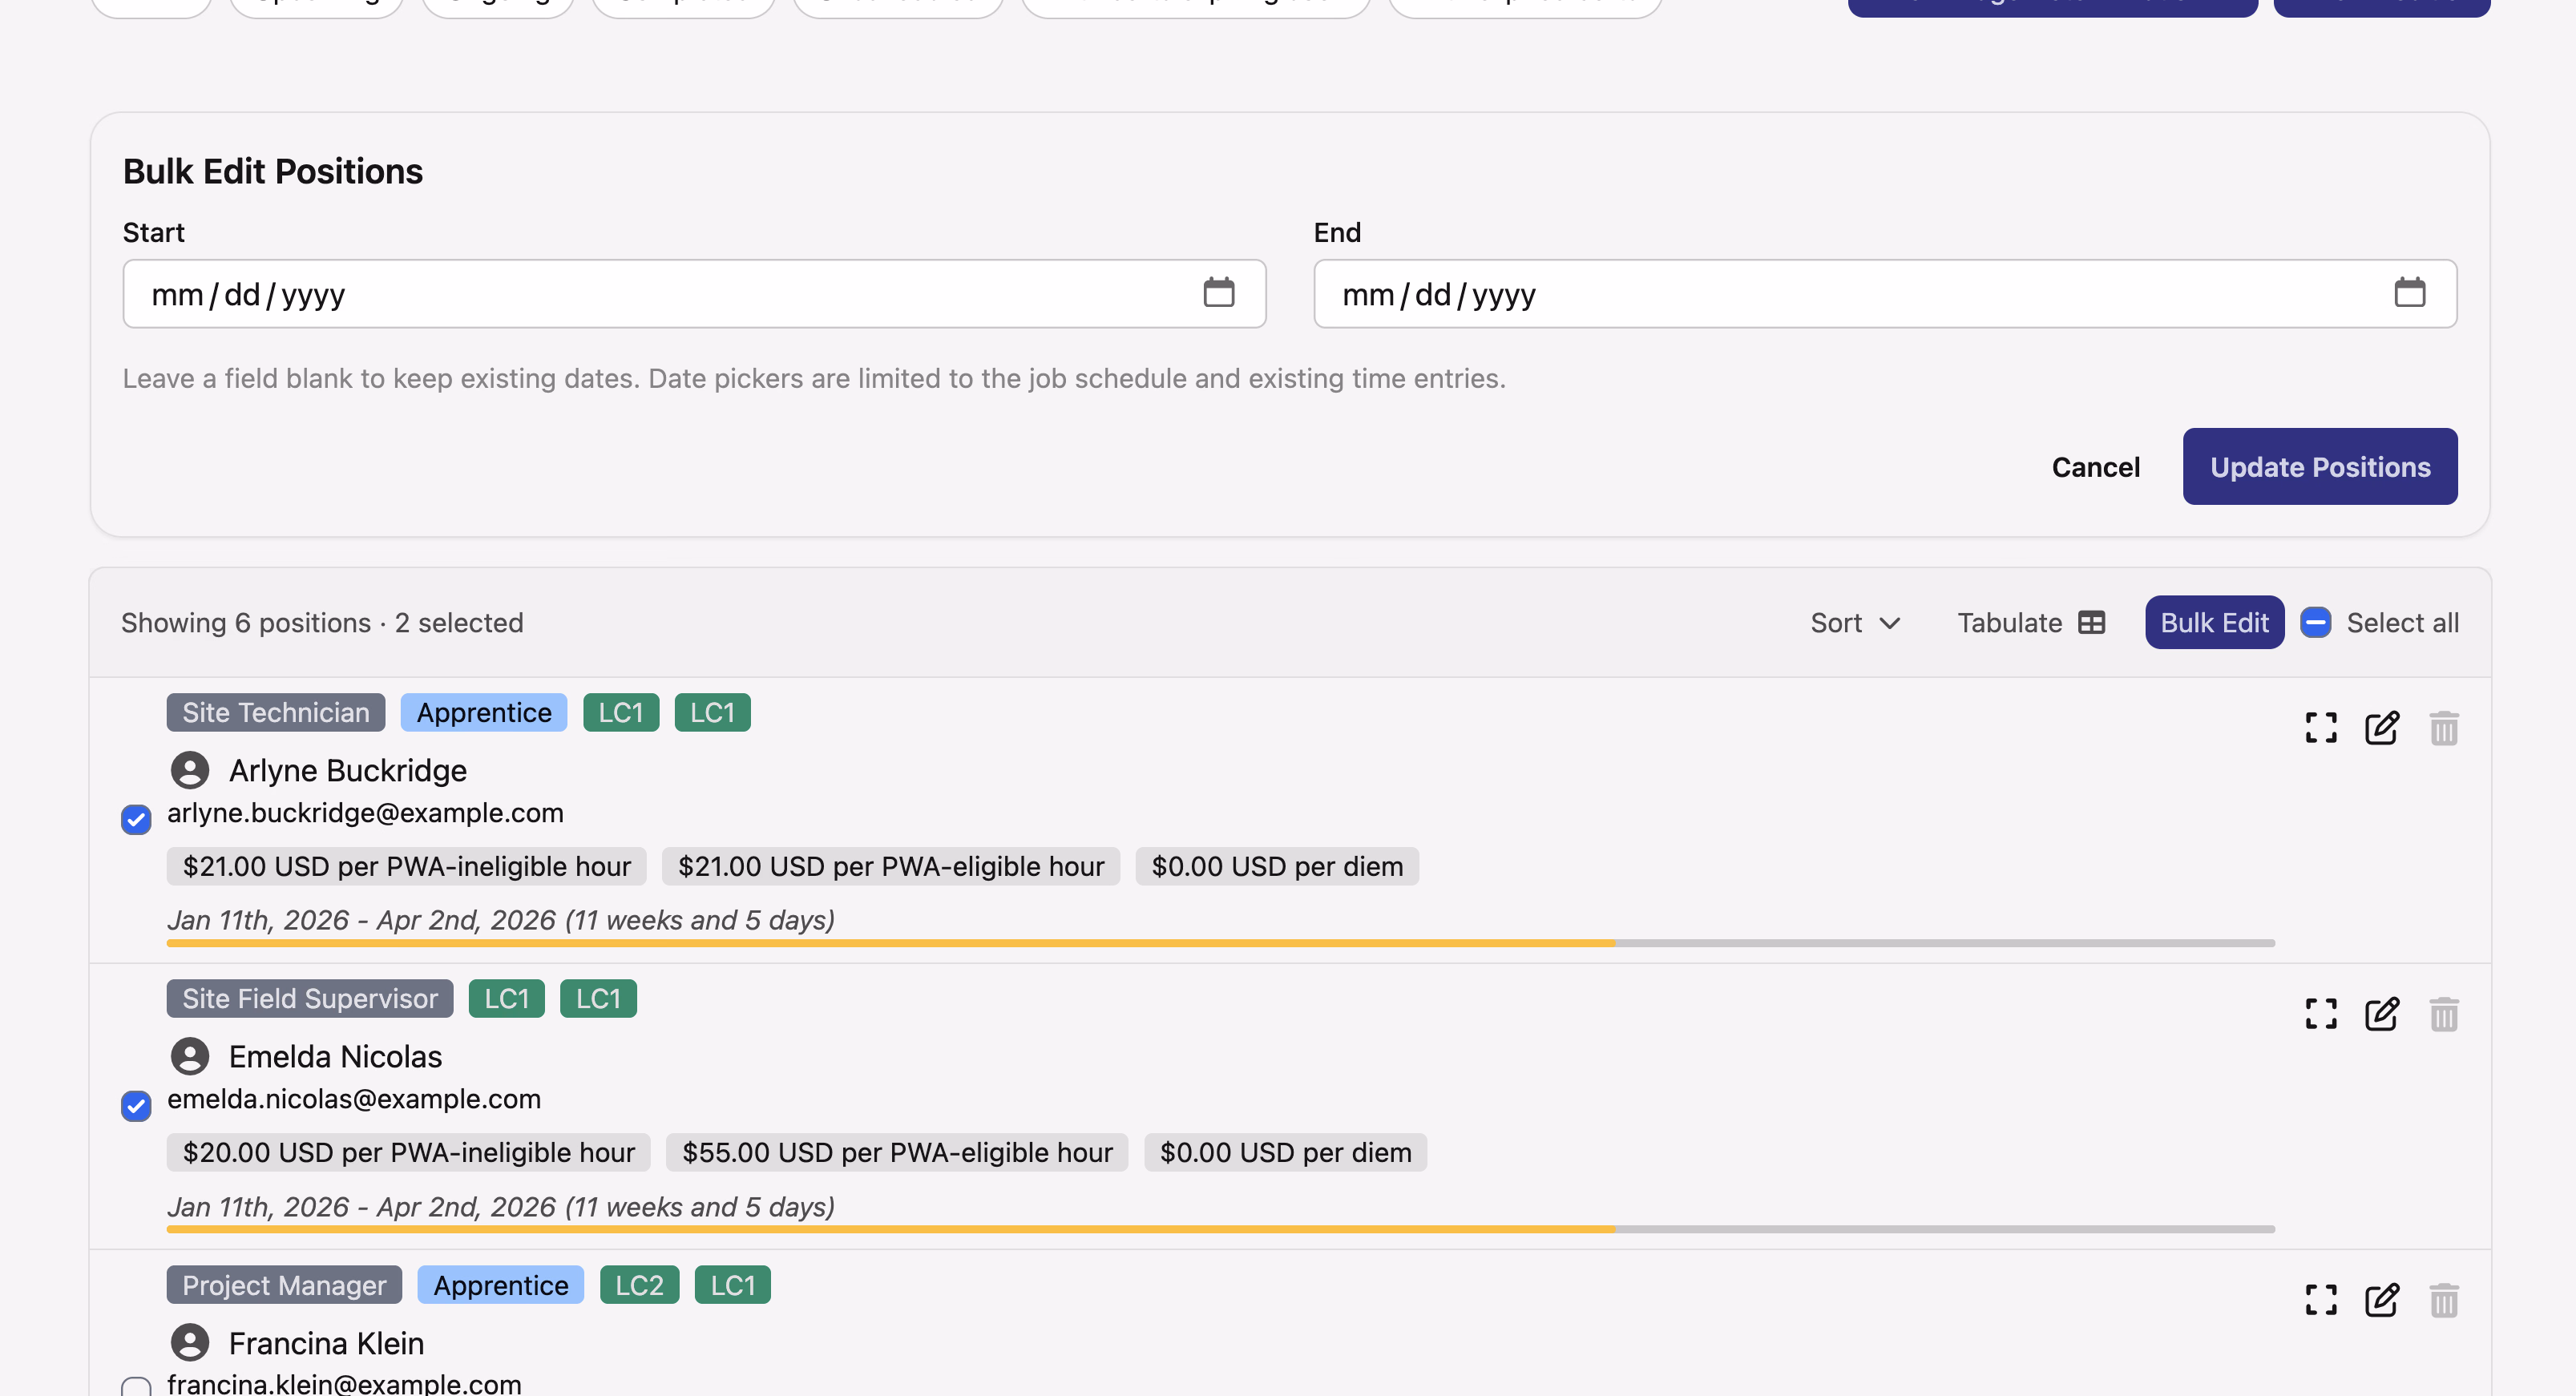
Task: Click Emelda Nicolas date range text
Action: 501,1207
